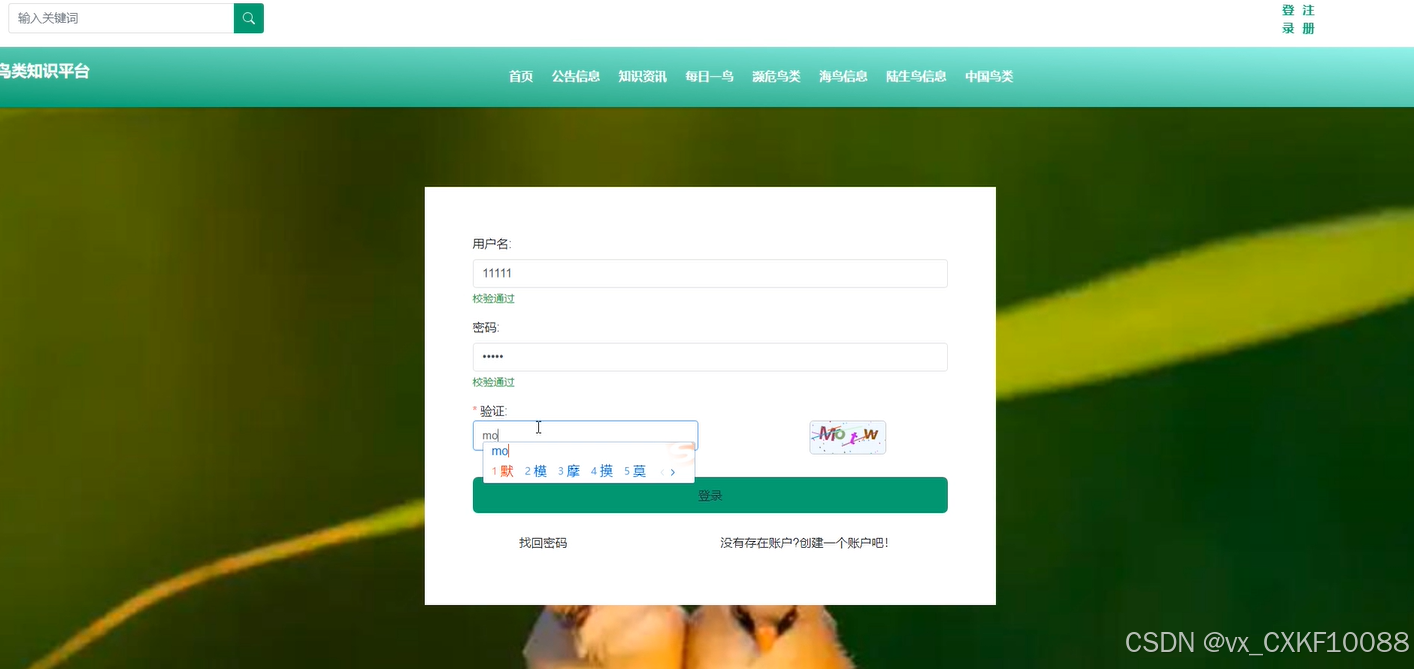Choose IME candidate 5 莫

tap(635, 471)
